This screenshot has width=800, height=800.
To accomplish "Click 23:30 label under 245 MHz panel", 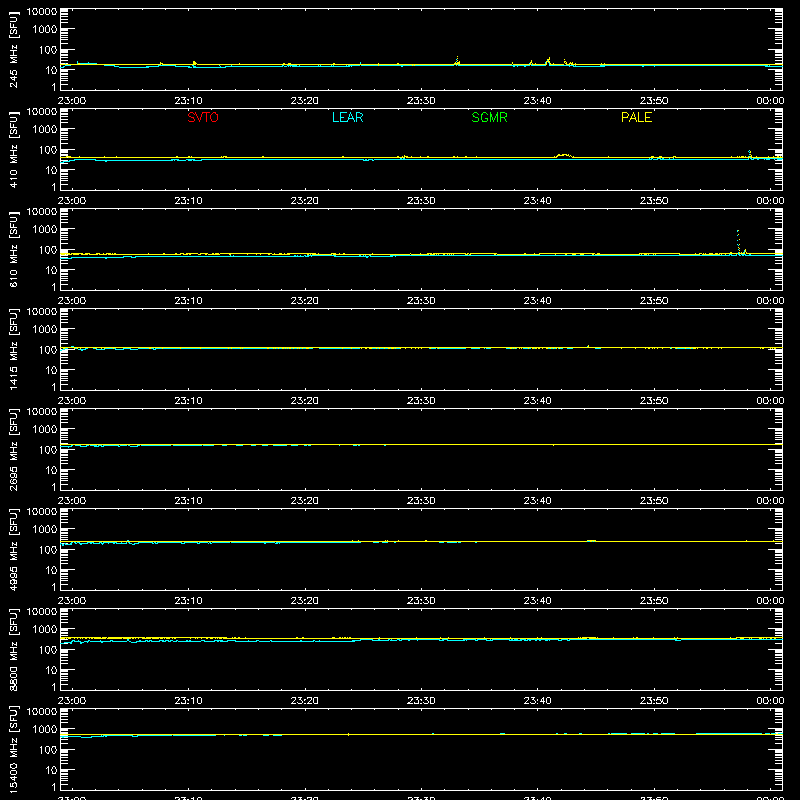I will click(x=421, y=101).
